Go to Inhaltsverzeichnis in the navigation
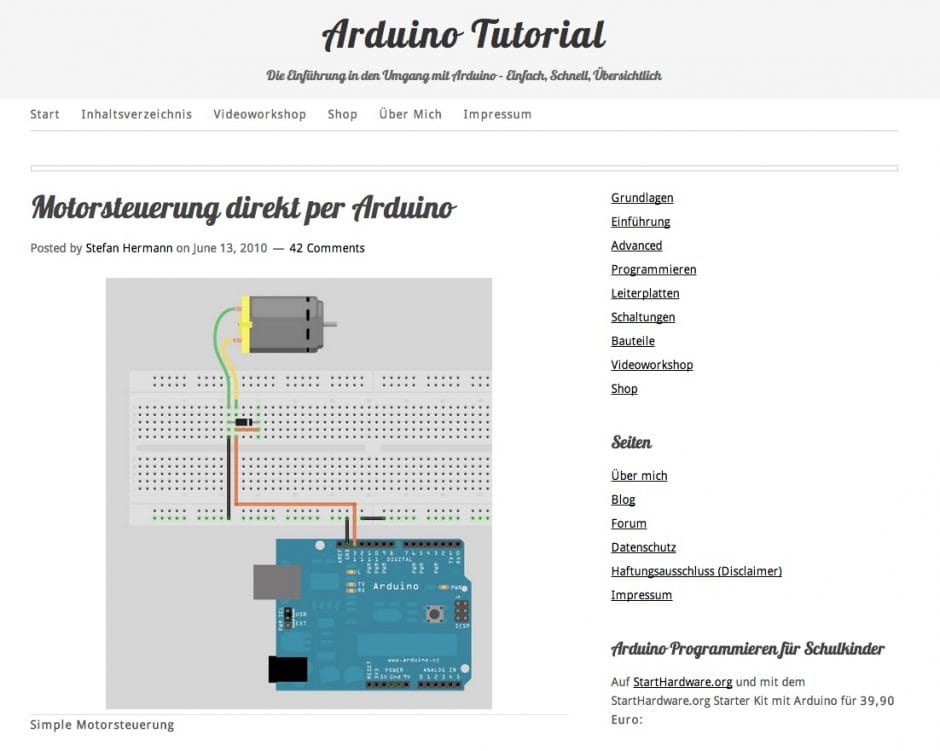This screenshot has width=940, height=751. coord(137,114)
